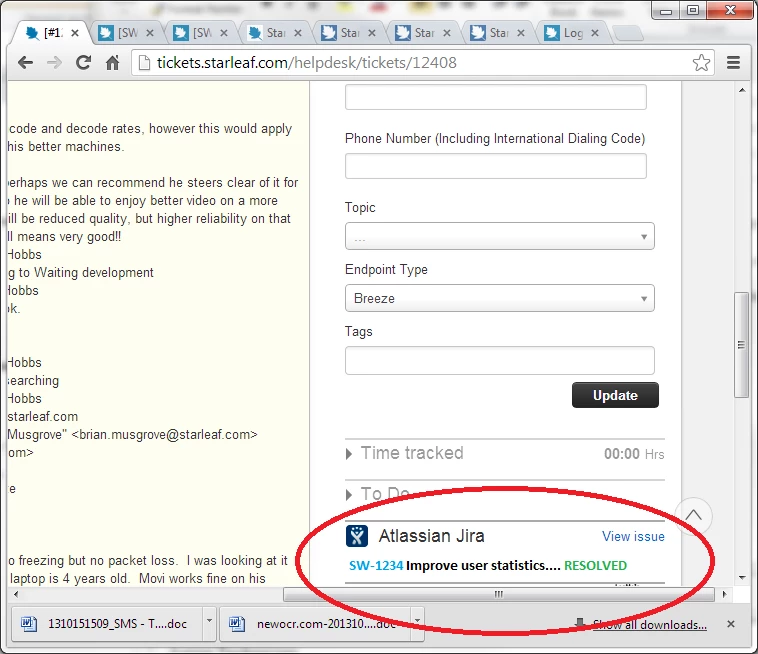The width and height of the screenshot is (758, 654).
Task: Open the 1310151509_SMS Word document download
Action: tap(105, 624)
